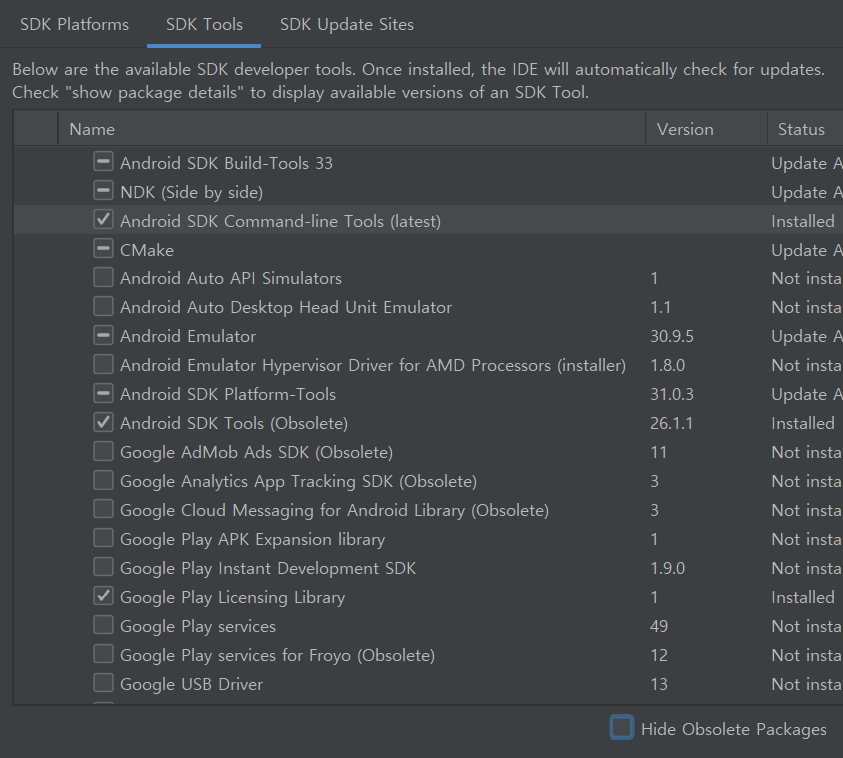Select the Android Emulator row label
Image resolution: width=843 pixels, height=758 pixels.
click(188, 337)
